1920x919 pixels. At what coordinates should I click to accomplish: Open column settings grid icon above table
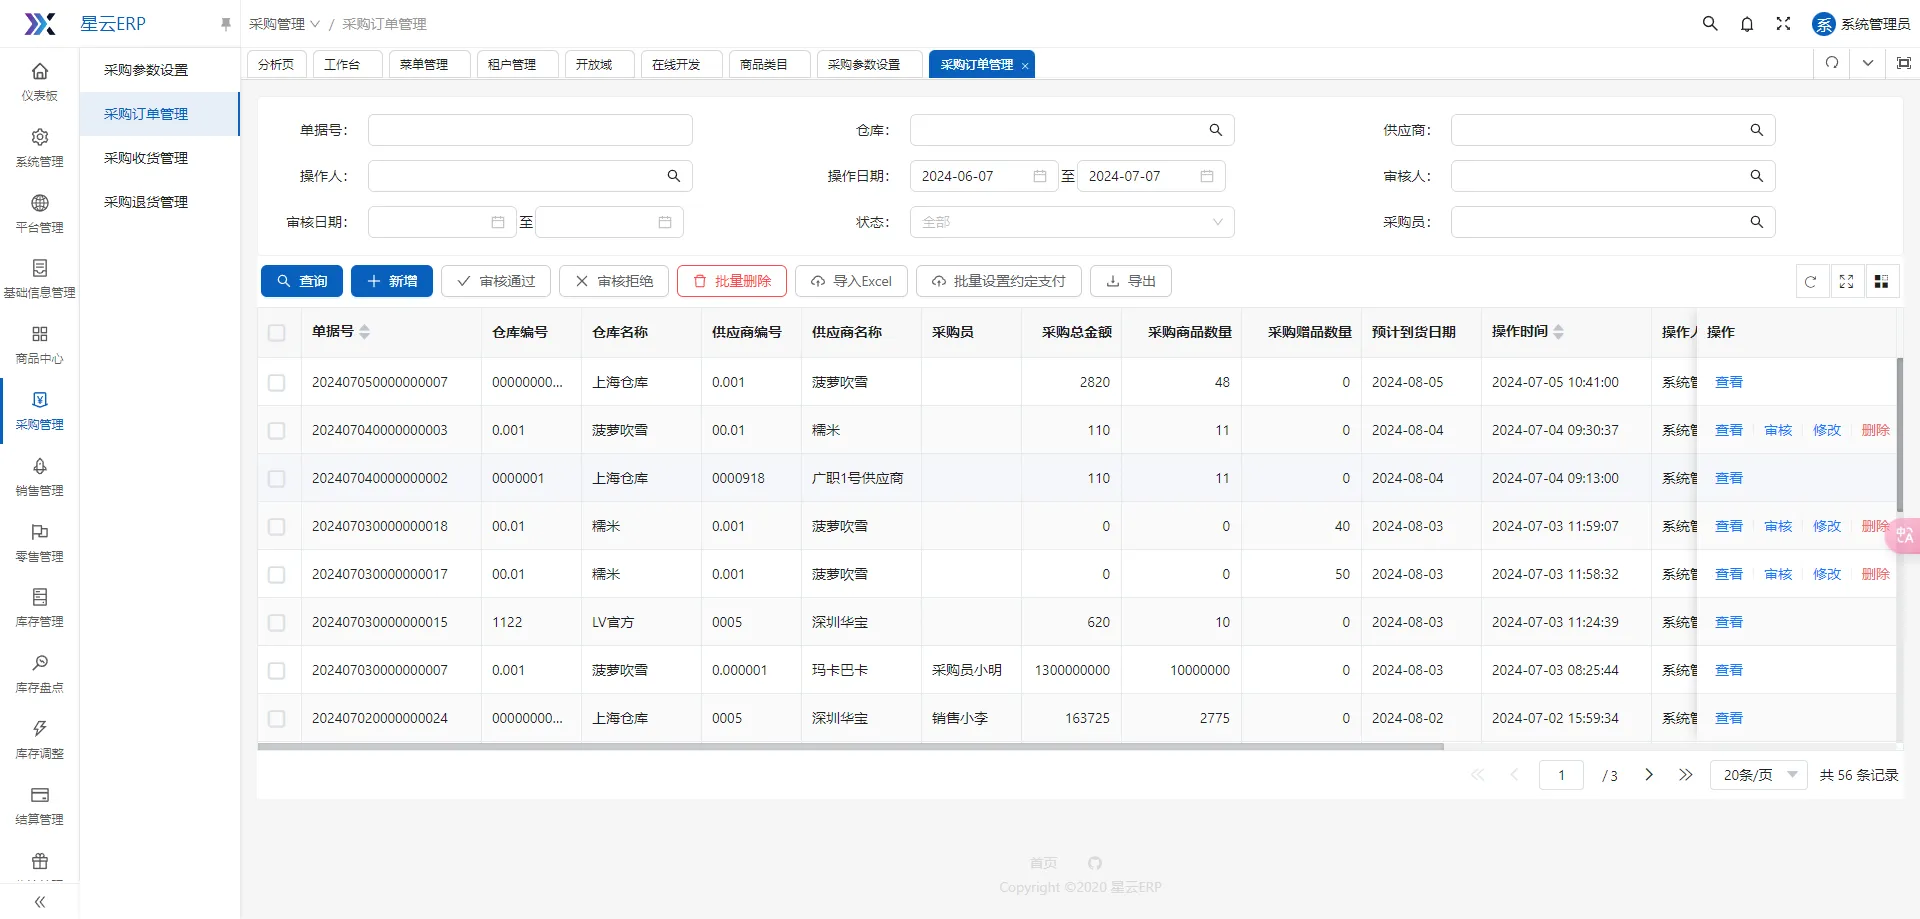coord(1881,282)
